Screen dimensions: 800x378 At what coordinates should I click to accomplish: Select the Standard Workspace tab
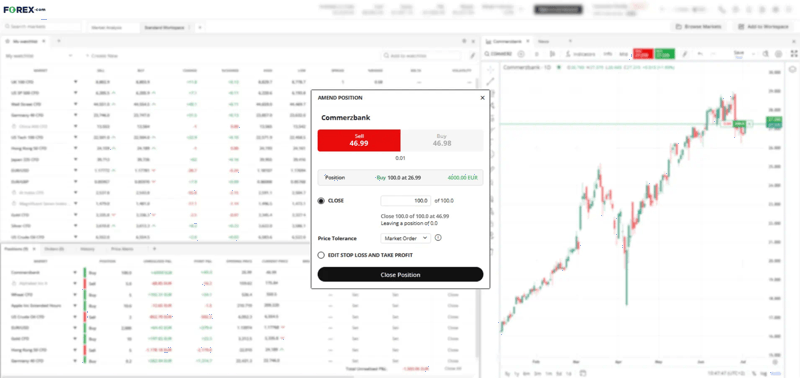click(164, 27)
